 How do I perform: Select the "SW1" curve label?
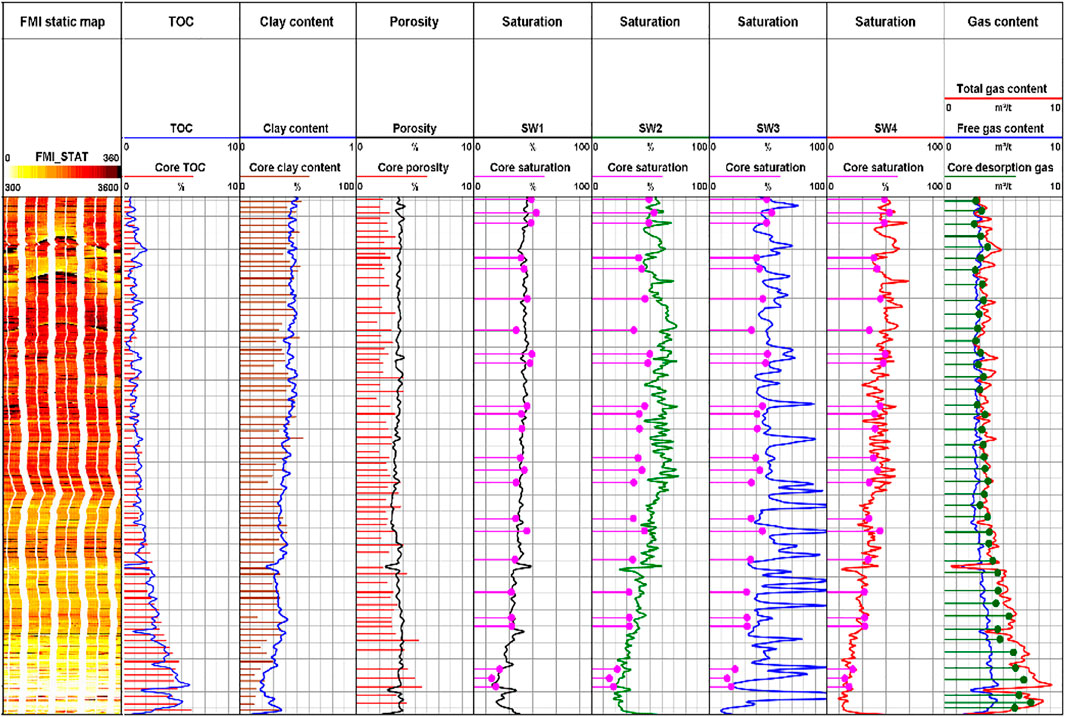tap(532, 128)
